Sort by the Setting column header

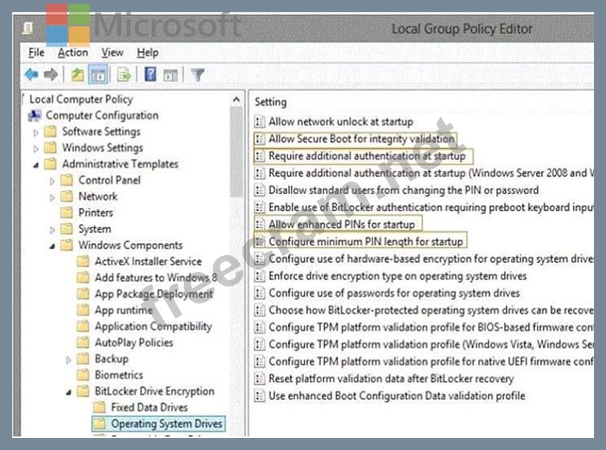271,102
